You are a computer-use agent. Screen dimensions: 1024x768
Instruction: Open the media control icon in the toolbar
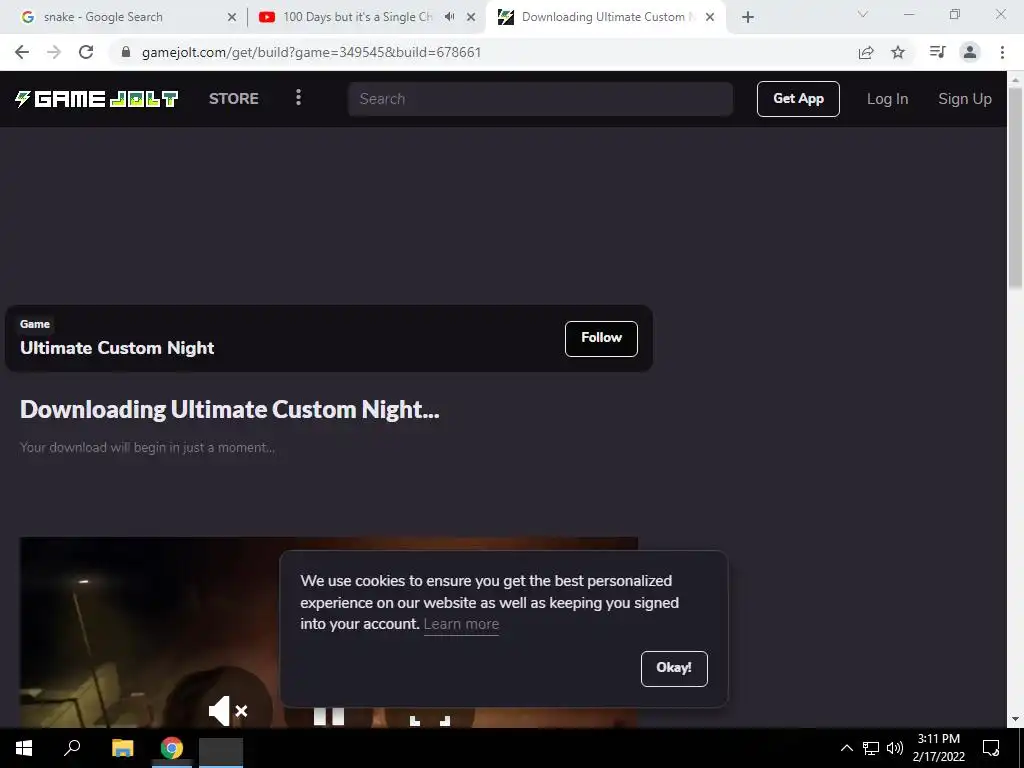[937, 52]
